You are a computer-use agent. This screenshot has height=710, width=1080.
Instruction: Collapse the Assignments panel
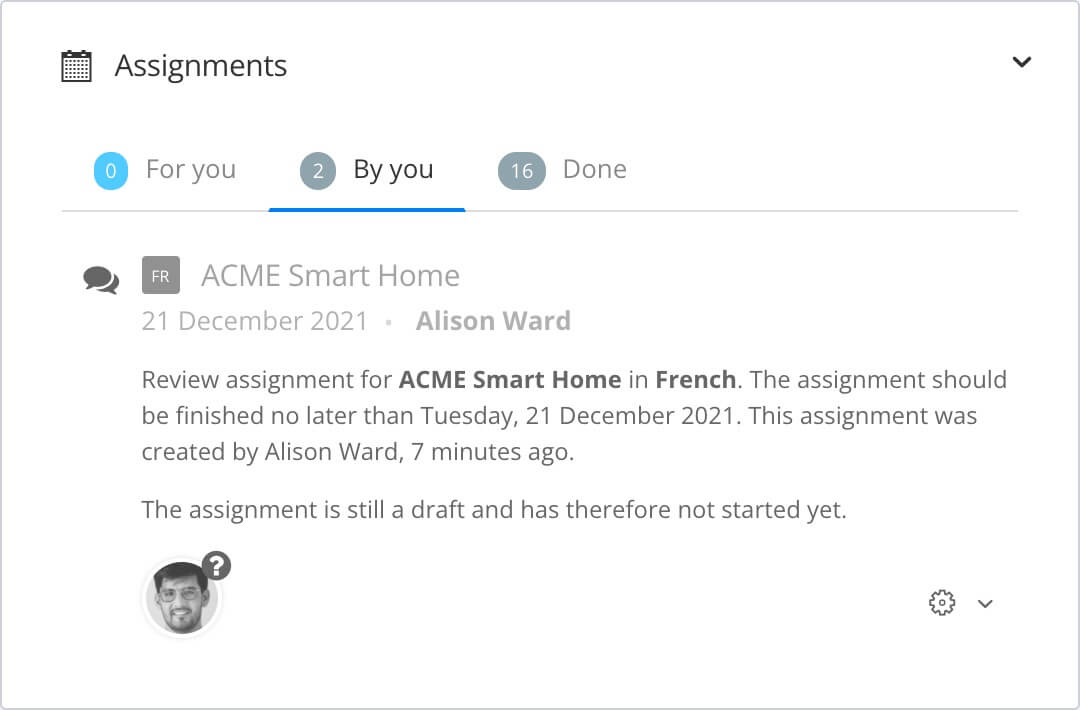(x=1022, y=62)
